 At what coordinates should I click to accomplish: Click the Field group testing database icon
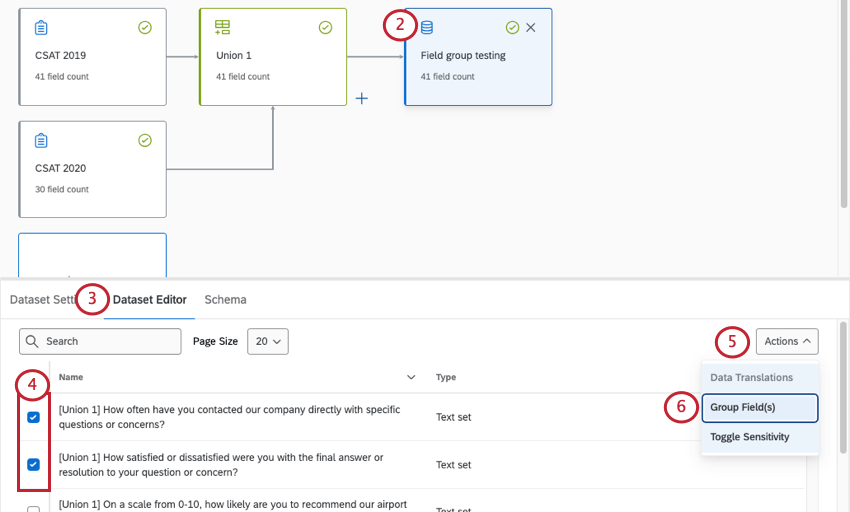point(427,28)
